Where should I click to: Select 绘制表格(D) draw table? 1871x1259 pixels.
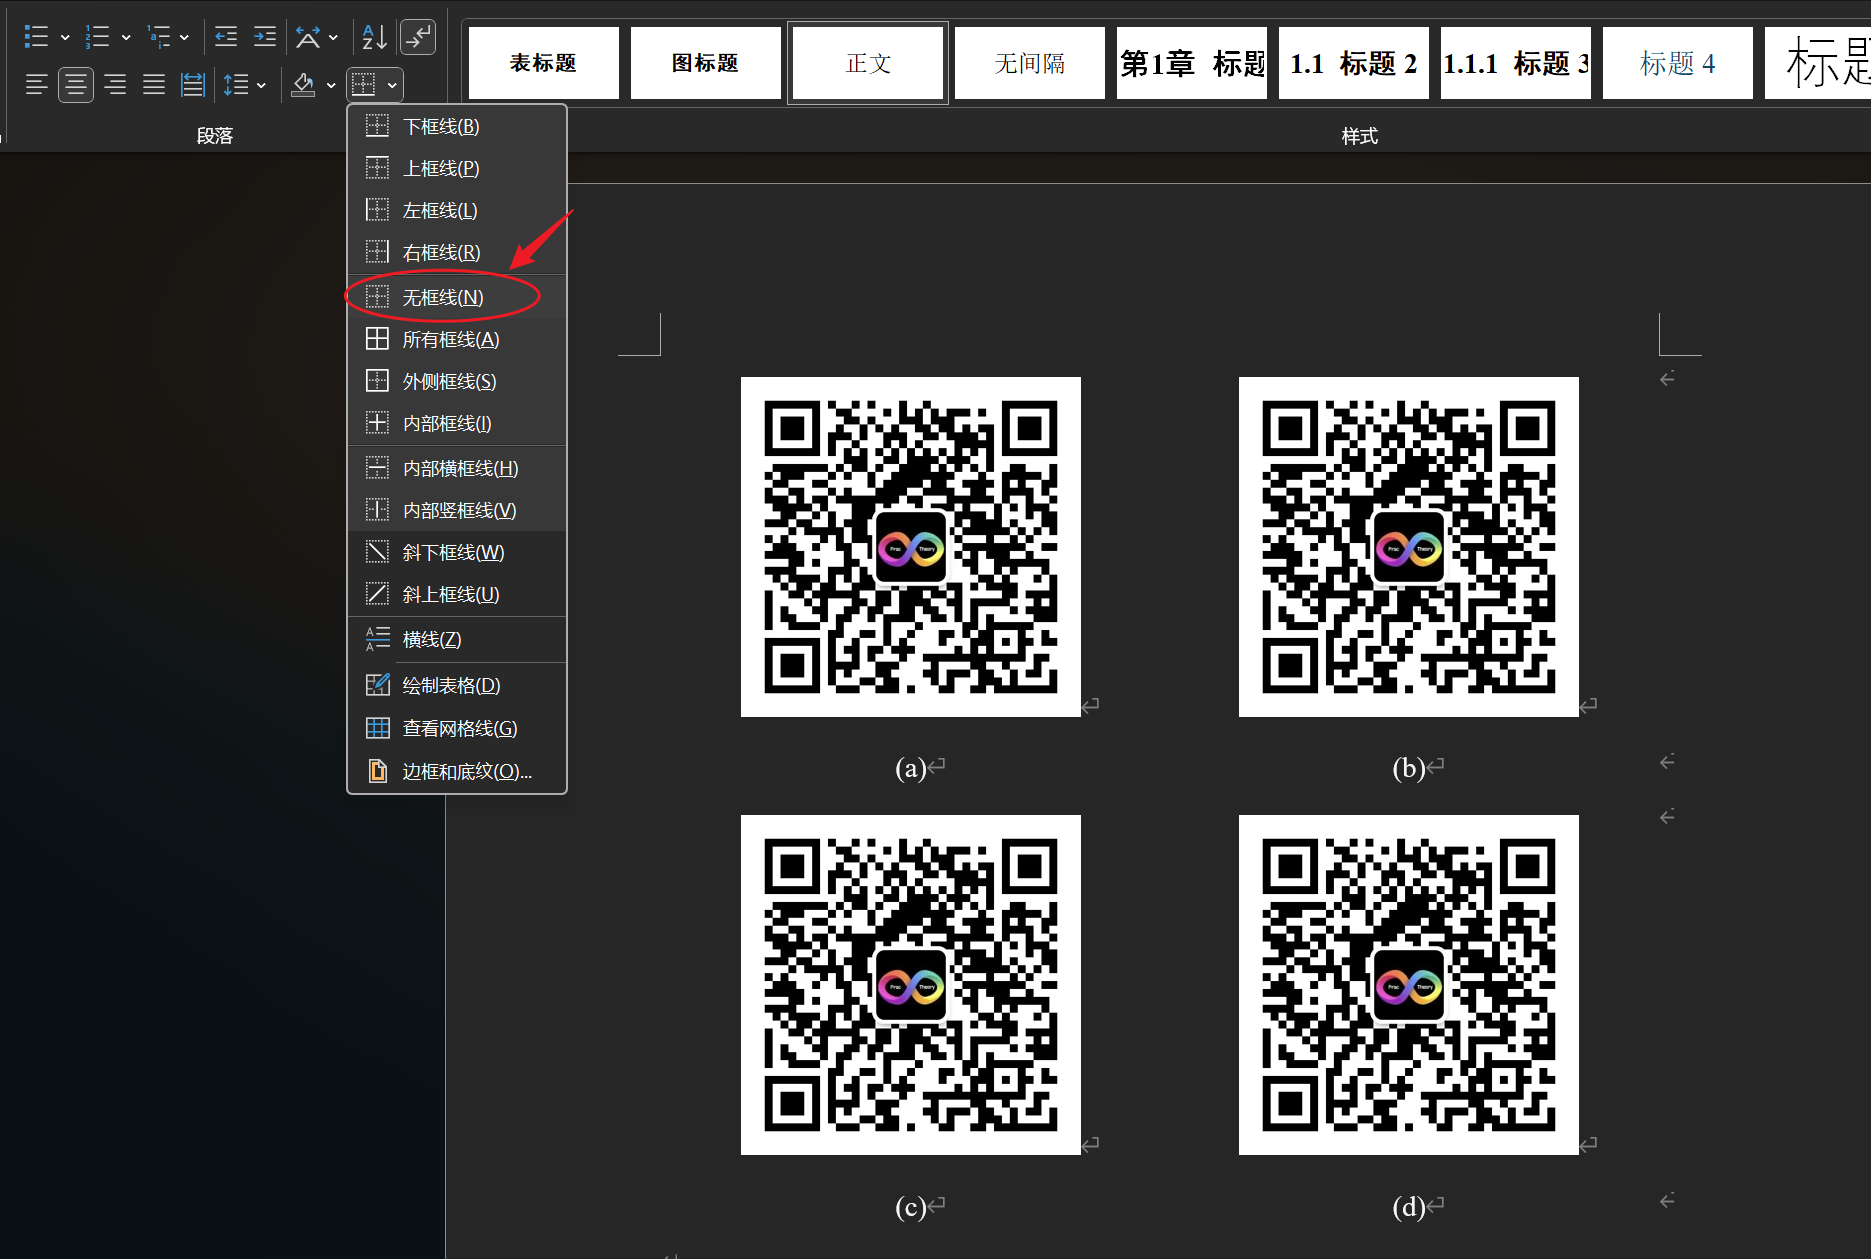(x=457, y=685)
